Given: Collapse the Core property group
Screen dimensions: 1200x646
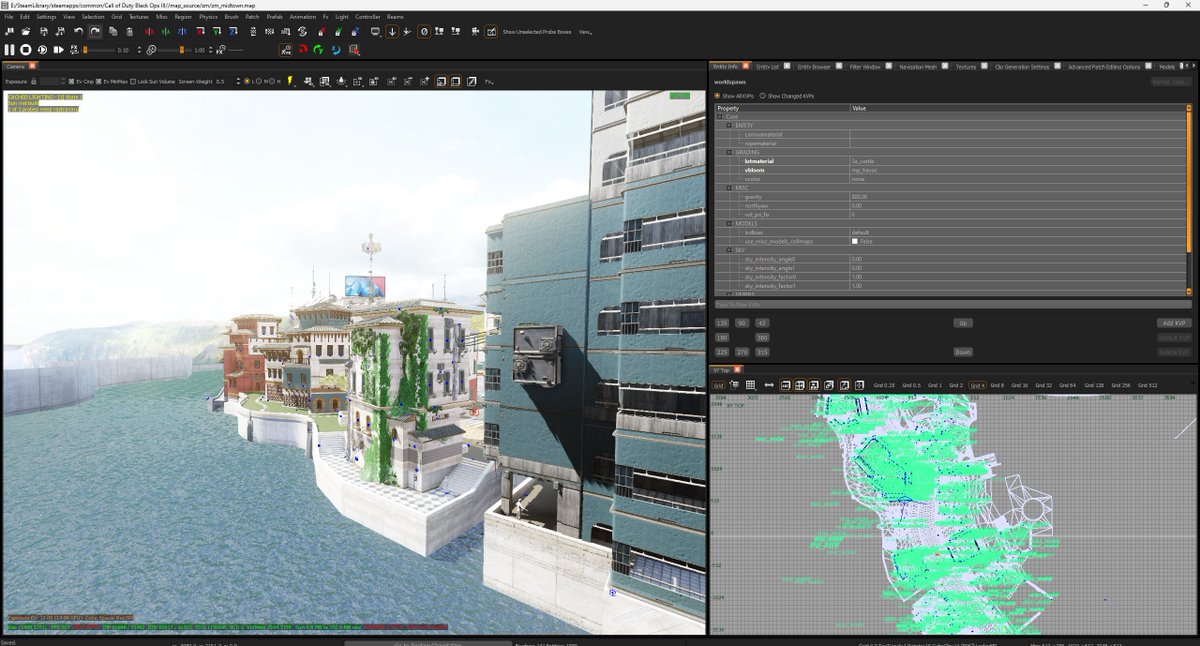Looking at the screenshot, I should (x=720, y=116).
